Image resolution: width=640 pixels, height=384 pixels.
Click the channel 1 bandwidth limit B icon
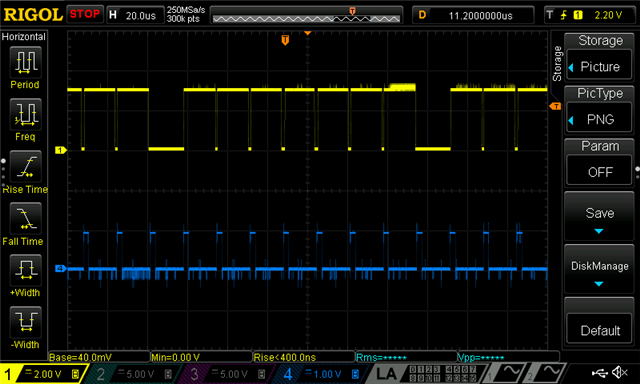click(x=75, y=374)
